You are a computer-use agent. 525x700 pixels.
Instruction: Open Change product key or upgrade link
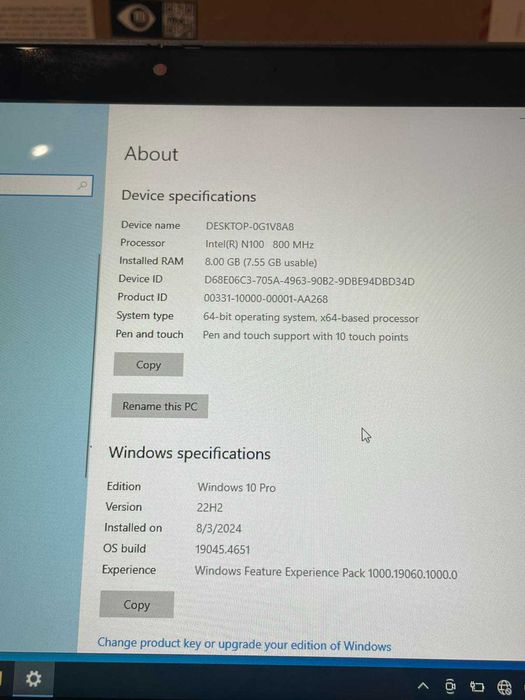click(x=244, y=645)
